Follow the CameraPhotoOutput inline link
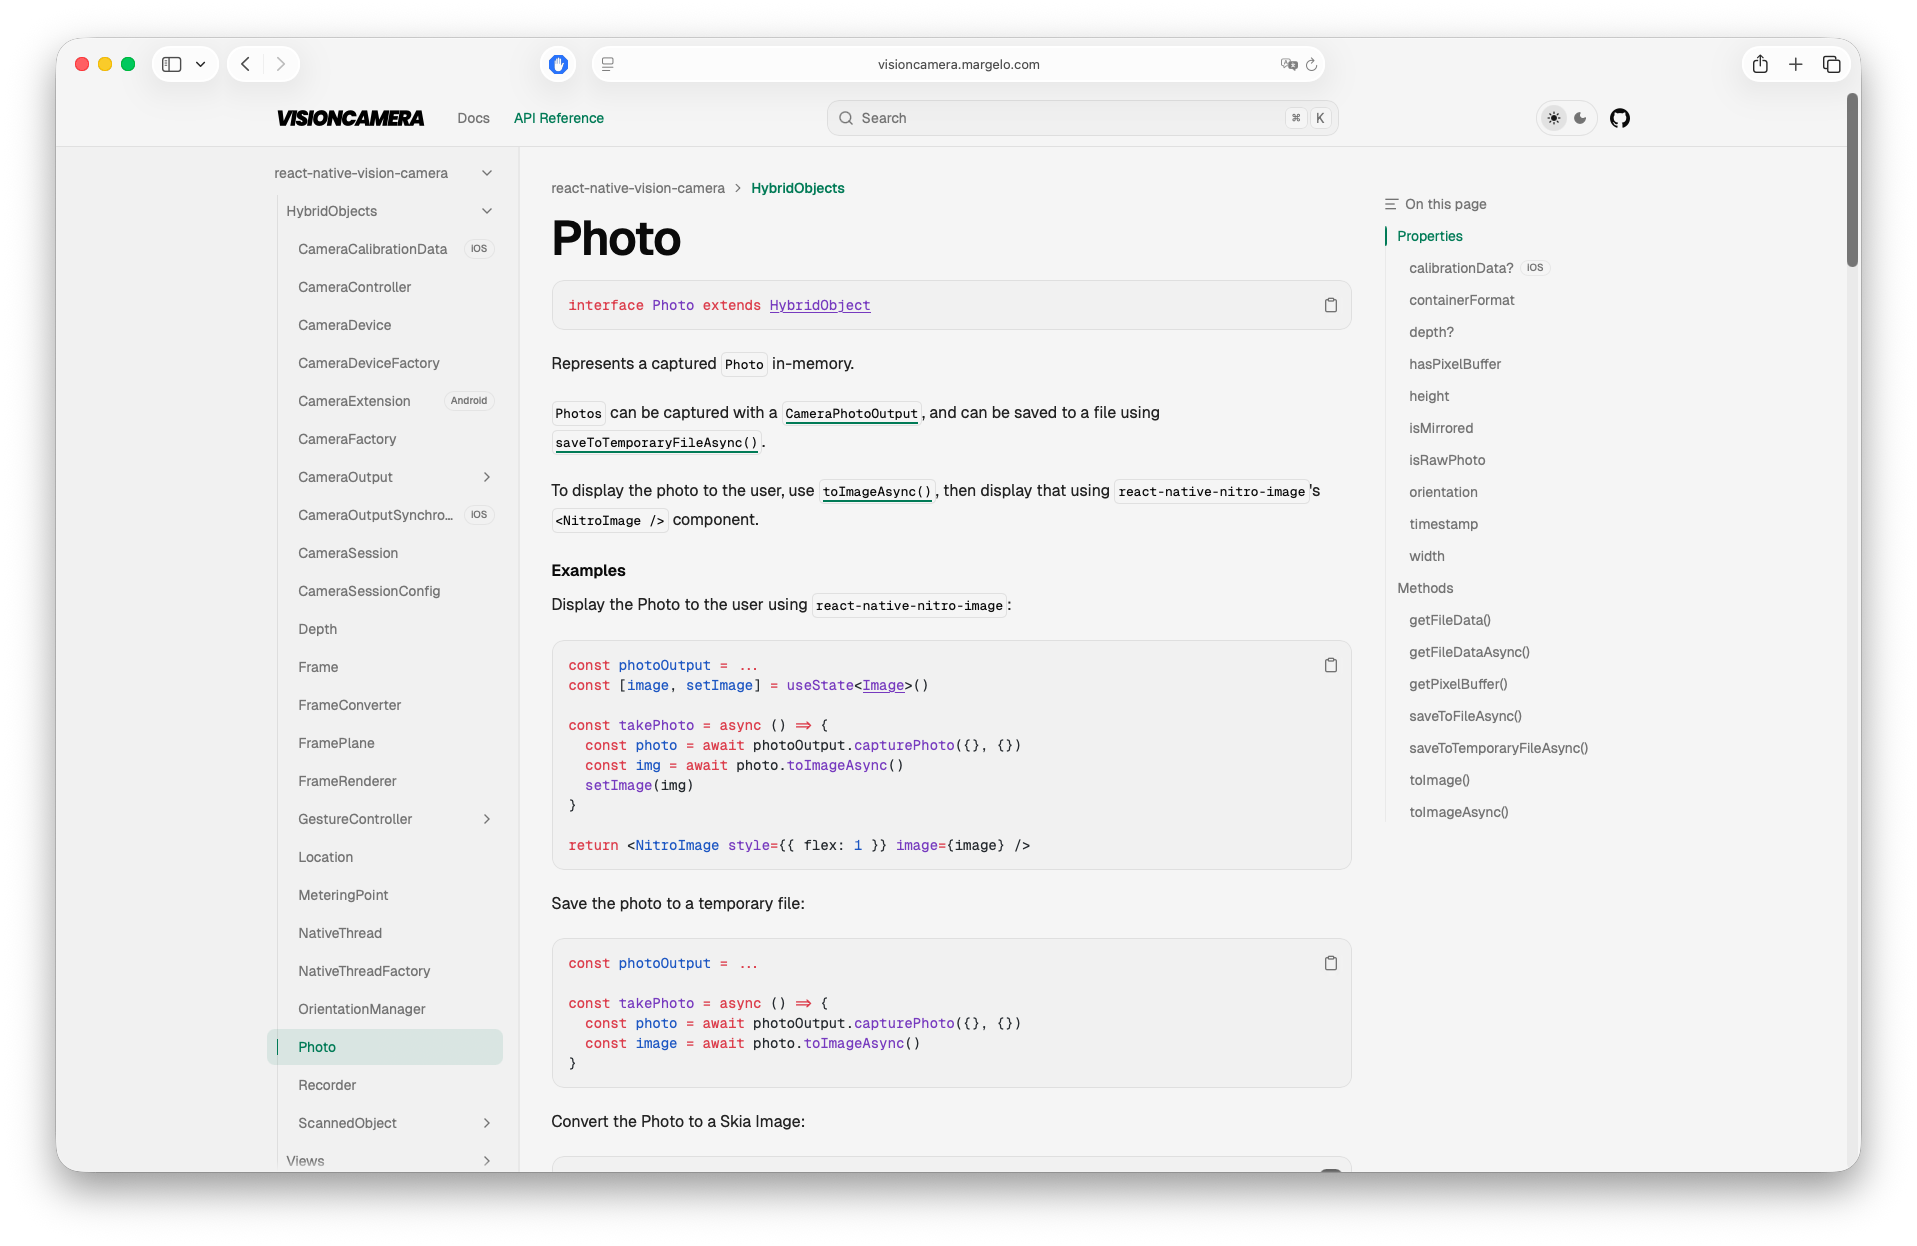This screenshot has width=1917, height=1246. (851, 413)
